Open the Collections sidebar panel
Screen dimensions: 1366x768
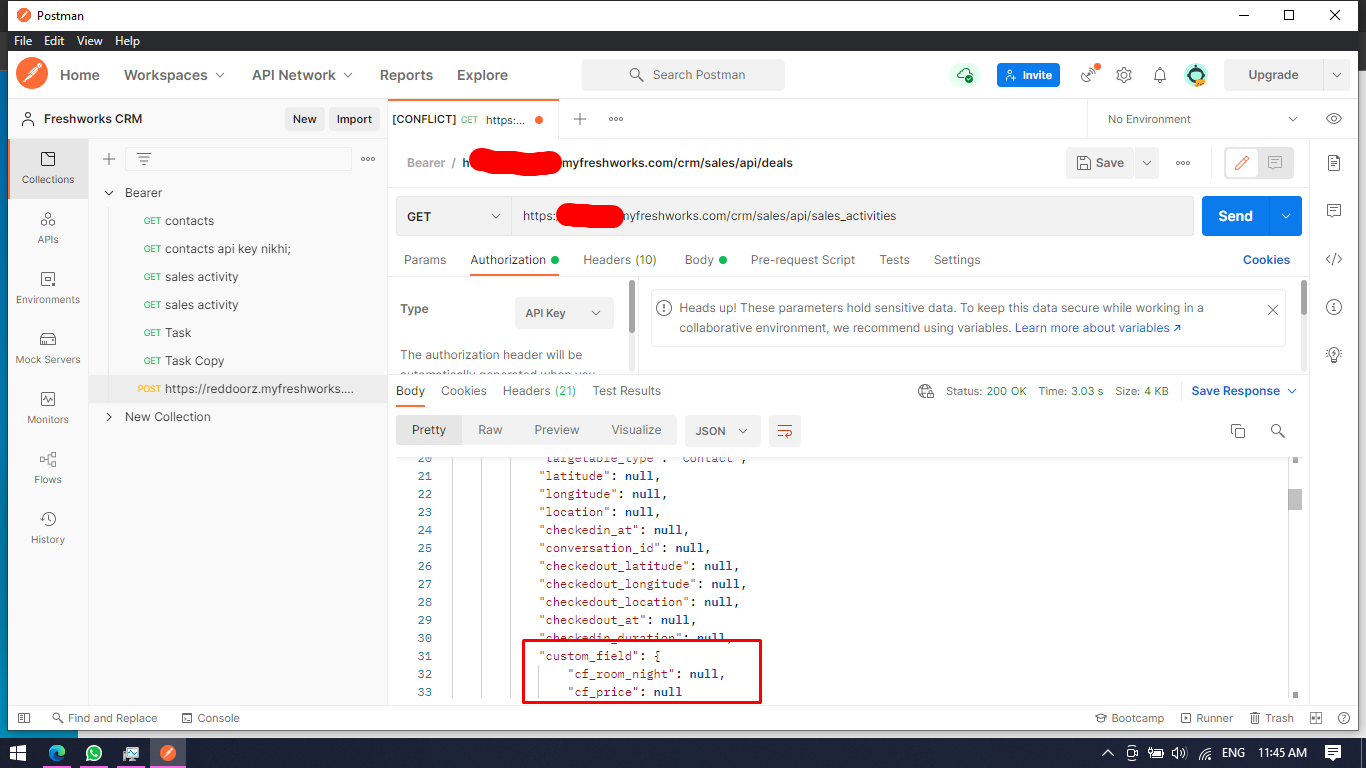click(x=48, y=168)
